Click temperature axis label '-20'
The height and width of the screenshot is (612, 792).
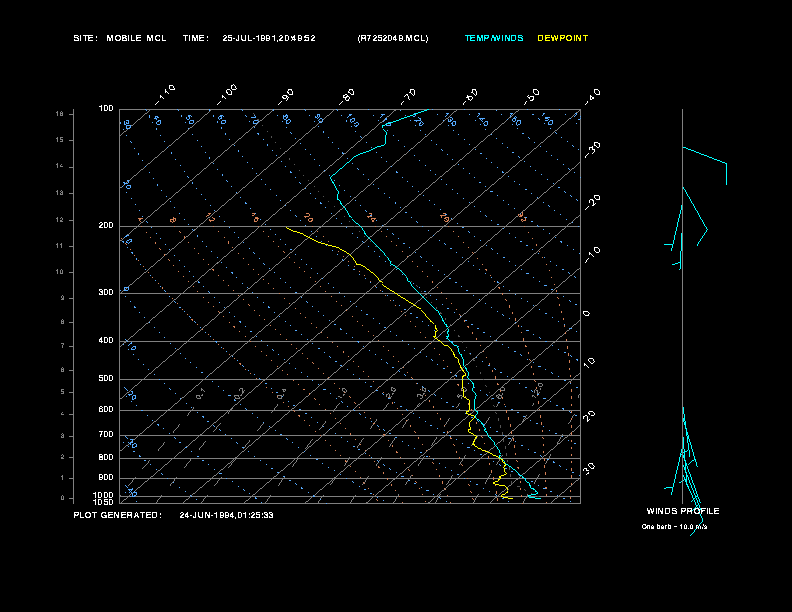click(593, 202)
